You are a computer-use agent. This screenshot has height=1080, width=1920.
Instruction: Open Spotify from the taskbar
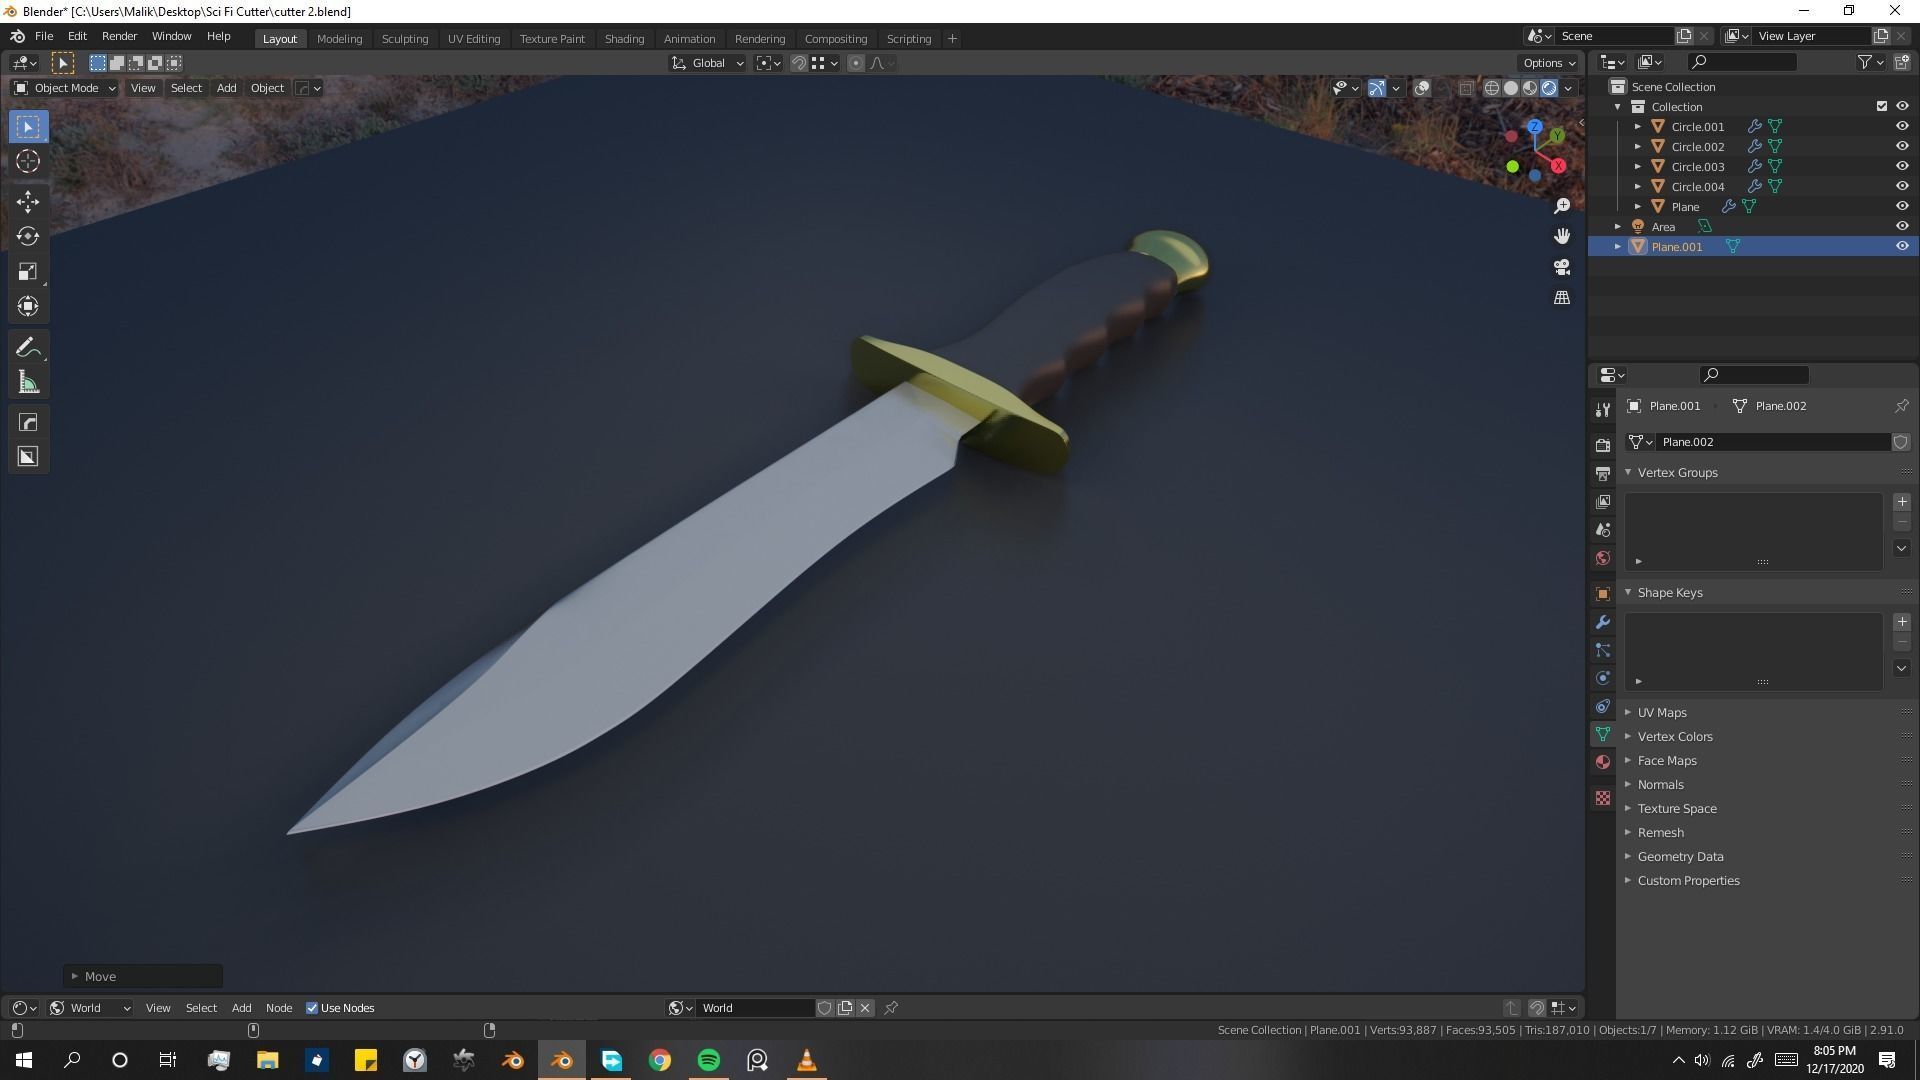[x=709, y=1060]
